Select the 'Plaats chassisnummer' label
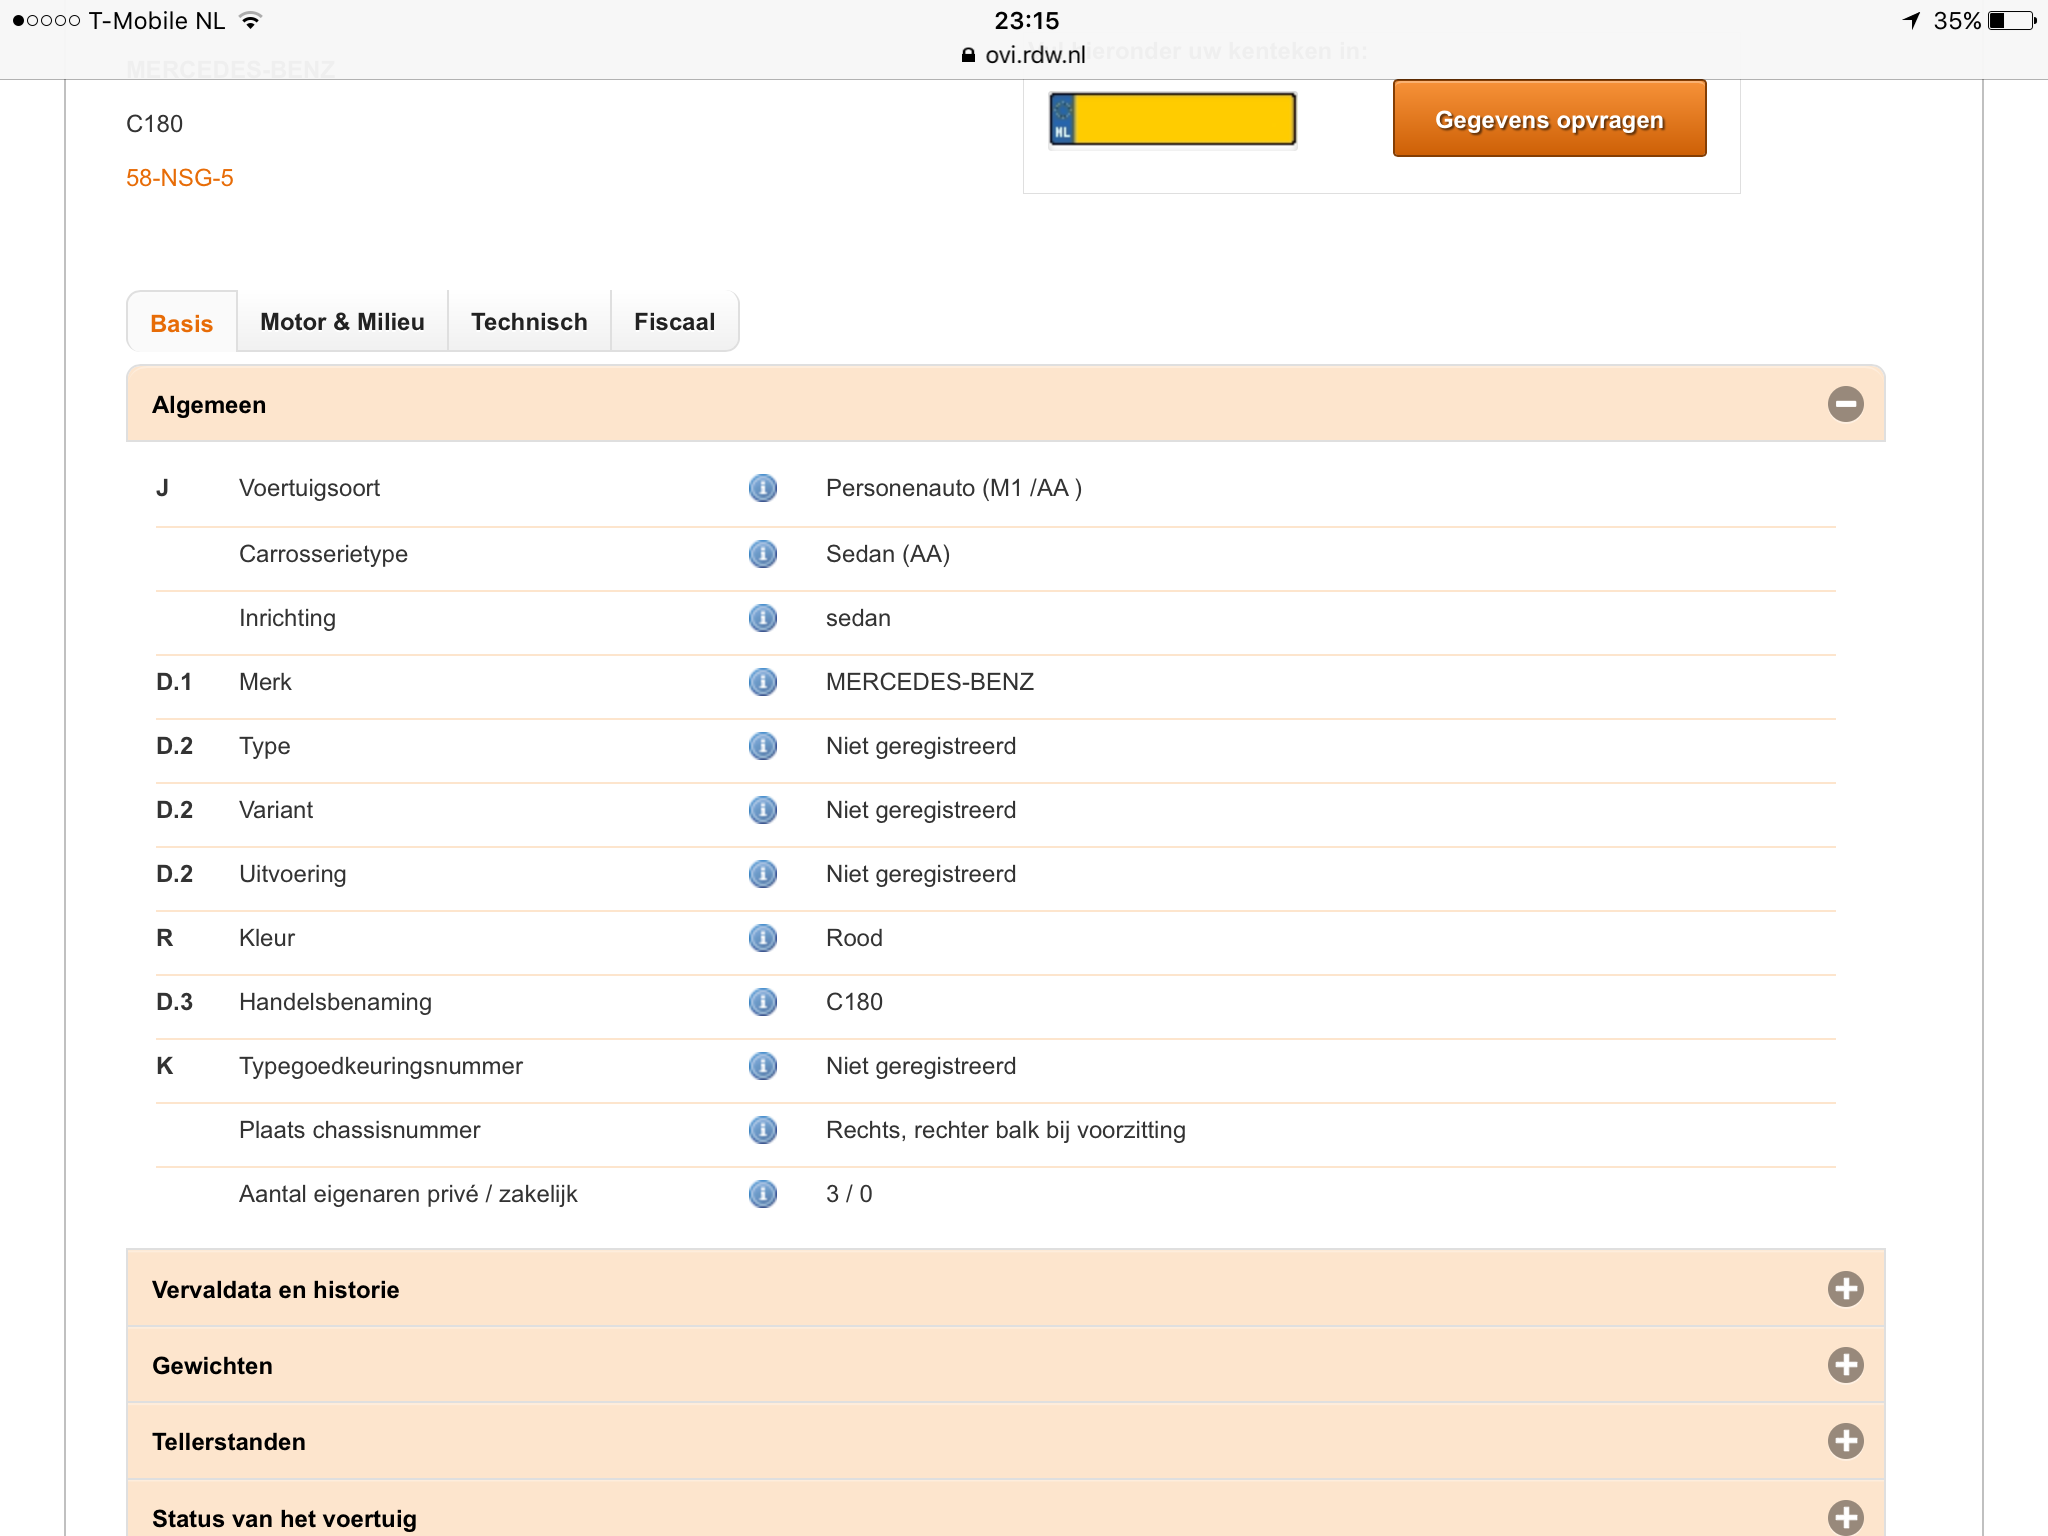The image size is (2048, 1536). tap(359, 1130)
